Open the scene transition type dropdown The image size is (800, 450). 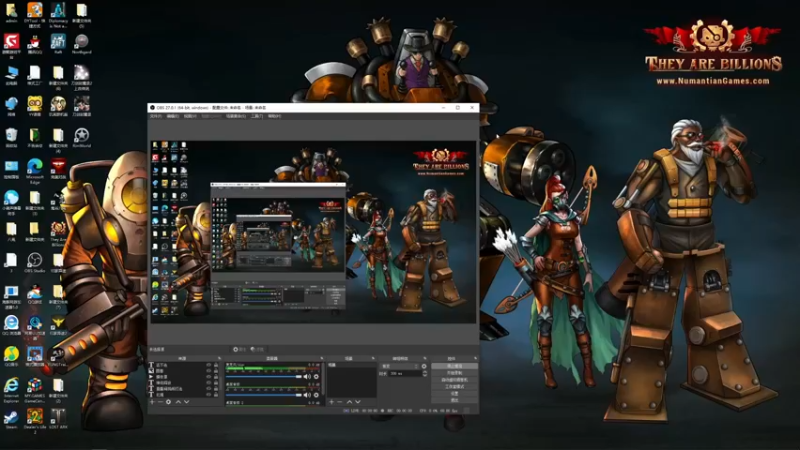[399, 366]
